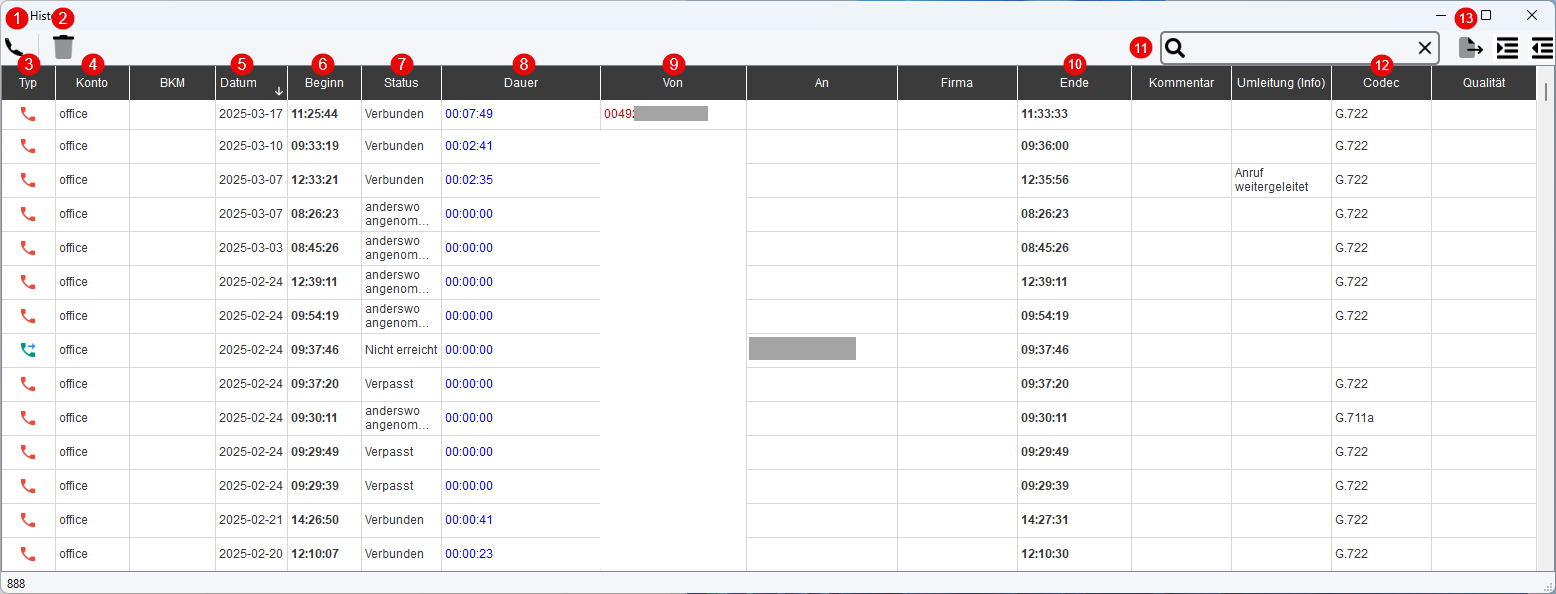Image resolution: width=1556 pixels, height=594 pixels.
Task: Click the end time 14:27:31
Action: coord(1044,520)
